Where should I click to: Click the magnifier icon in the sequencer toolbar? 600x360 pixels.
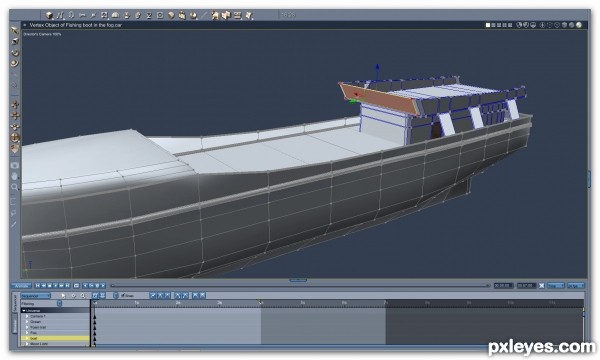(x=82, y=296)
